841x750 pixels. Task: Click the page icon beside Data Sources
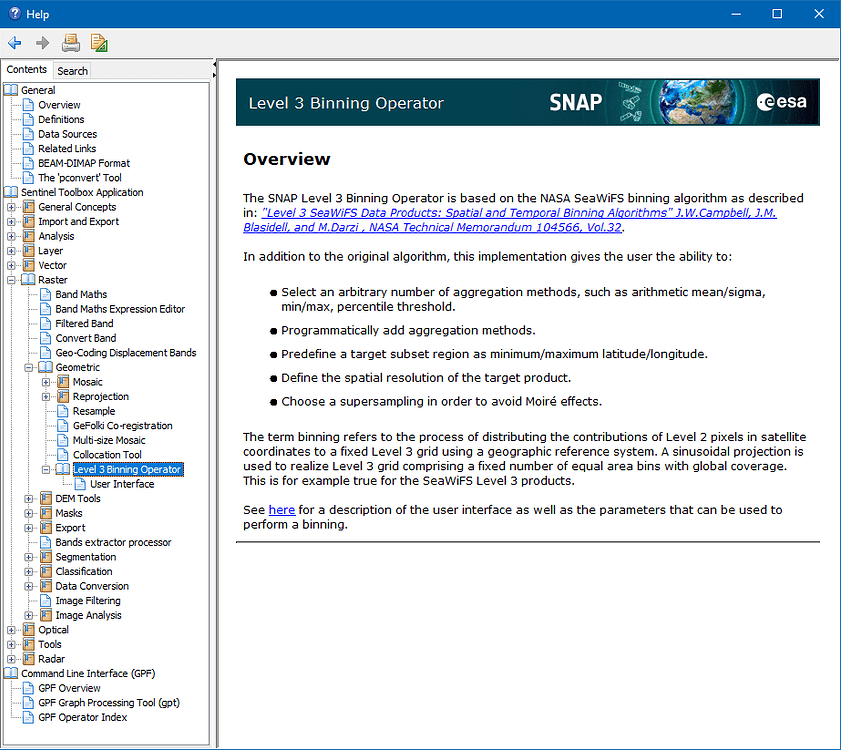tap(28, 134)
